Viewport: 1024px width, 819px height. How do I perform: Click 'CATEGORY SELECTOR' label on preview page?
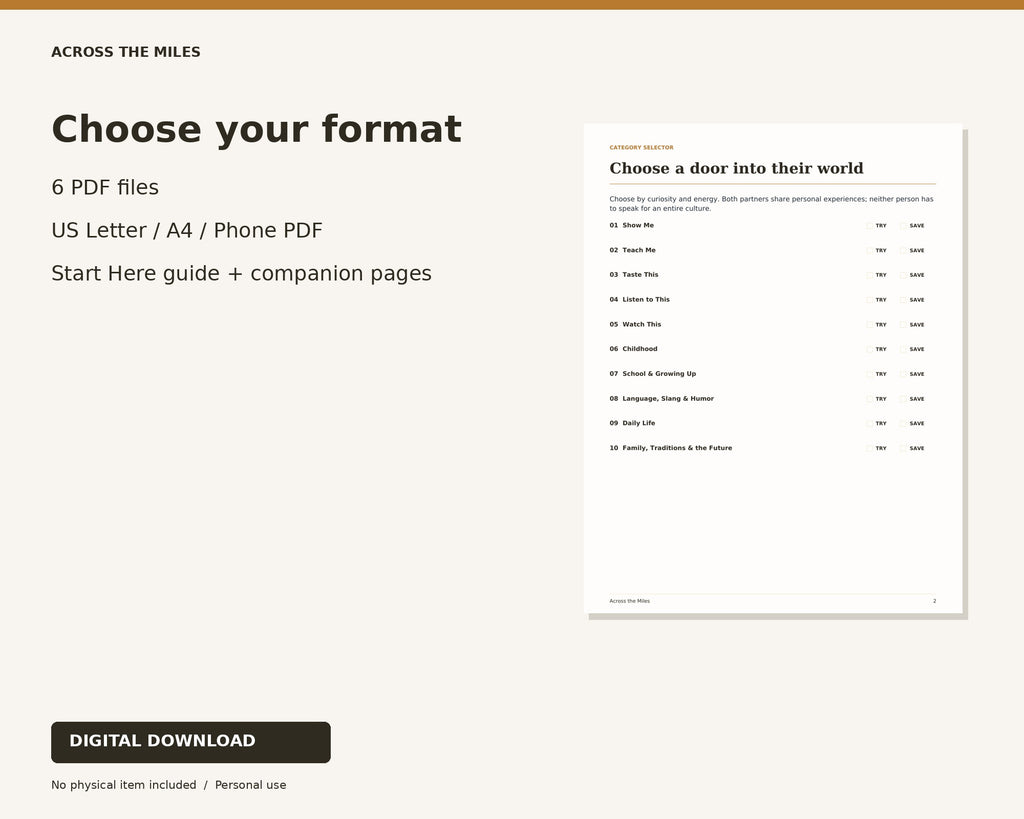click(641, 148)
